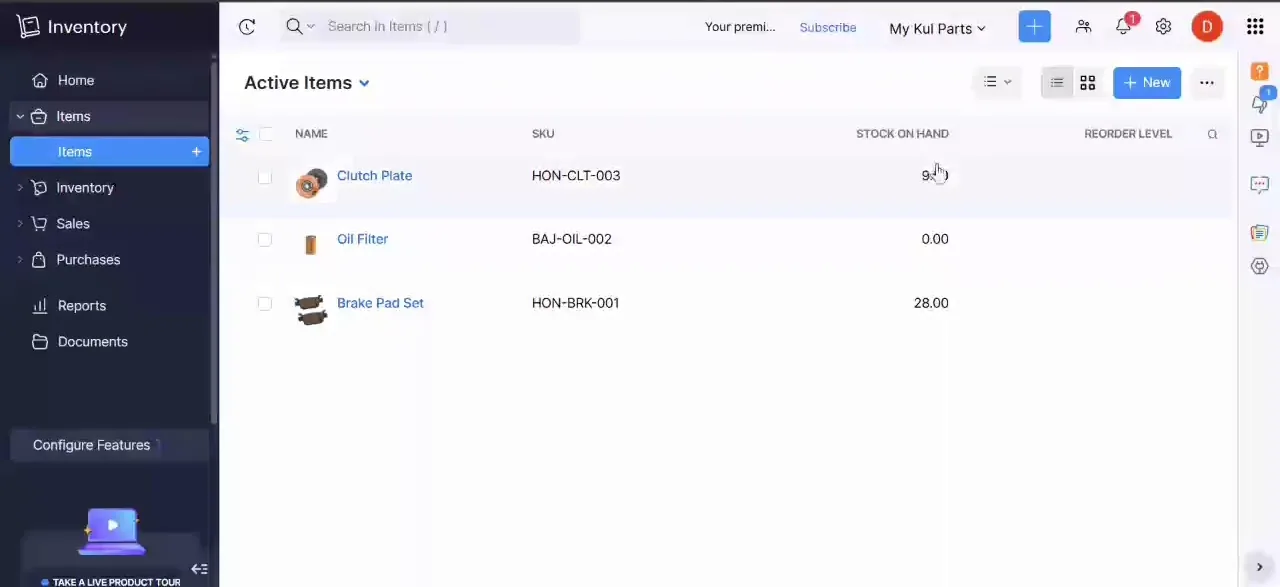Screen dimensions: 1280x587
Task: Open the notifications bell
Action: (1123, 27)
